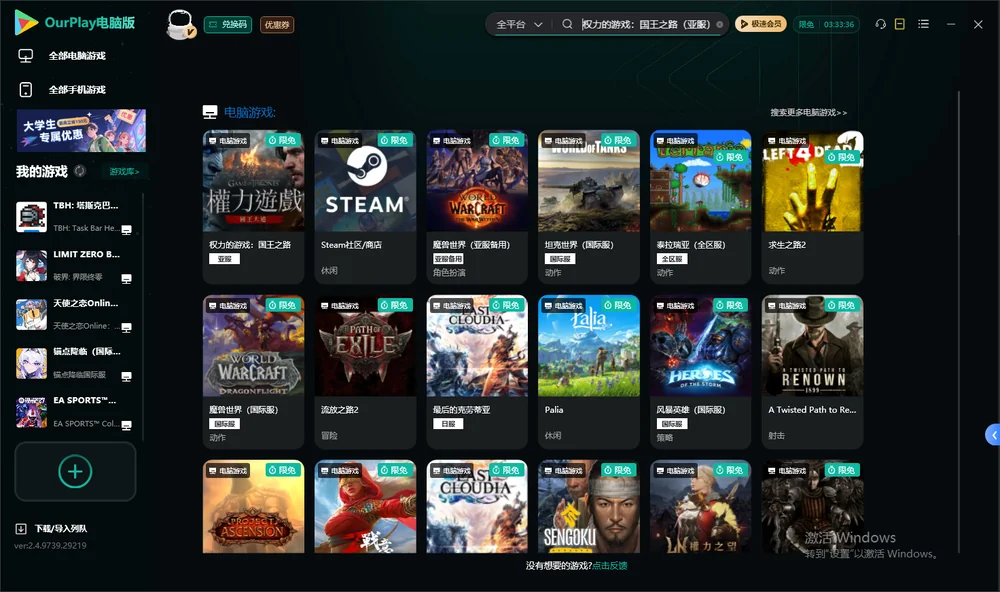Click the 限免 timer badge in header

point(826,24)
